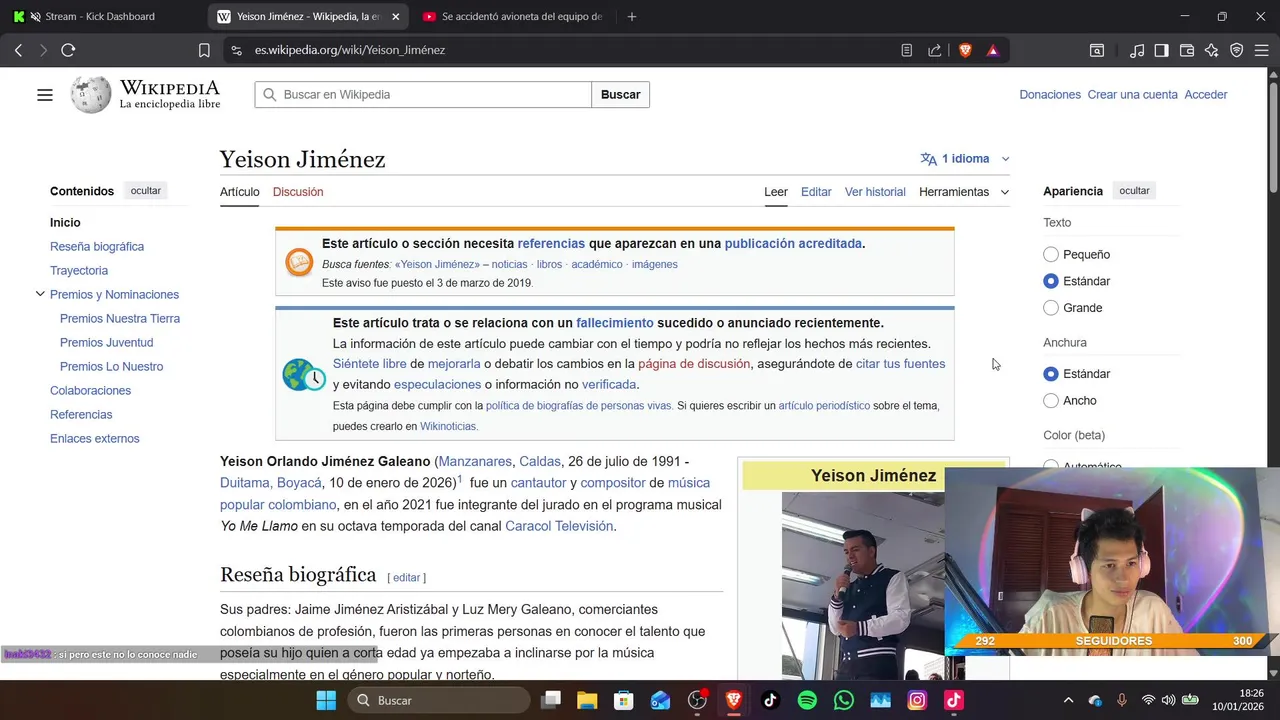Open the Editar tab

816,192
